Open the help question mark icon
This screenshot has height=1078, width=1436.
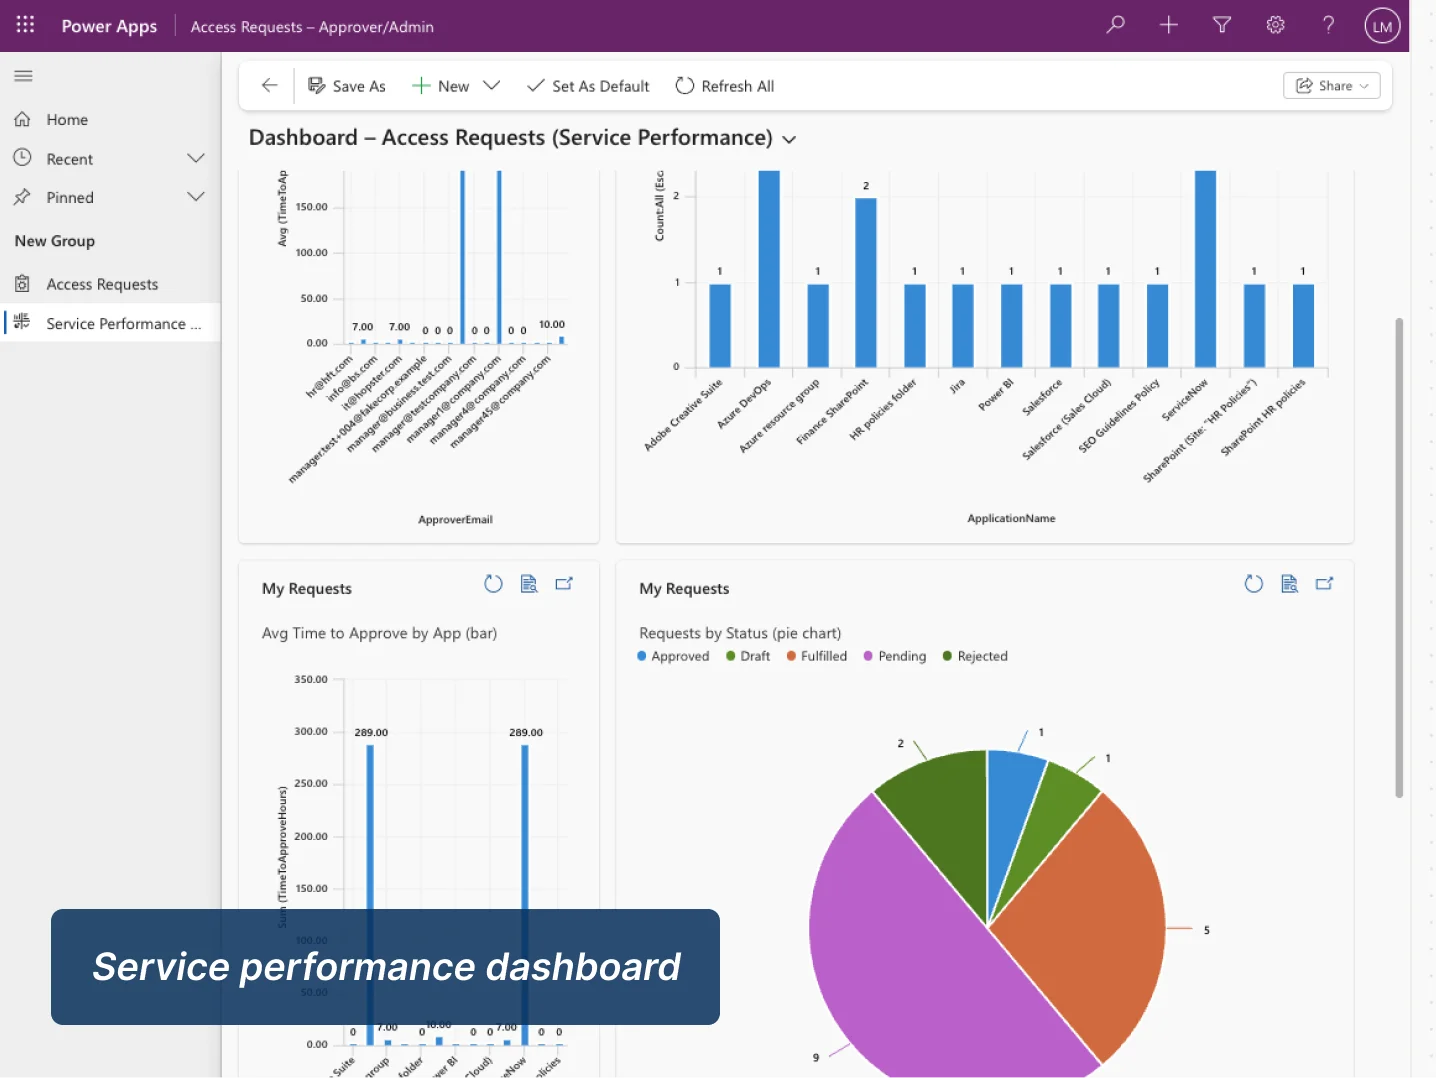tap(1328, 25)
